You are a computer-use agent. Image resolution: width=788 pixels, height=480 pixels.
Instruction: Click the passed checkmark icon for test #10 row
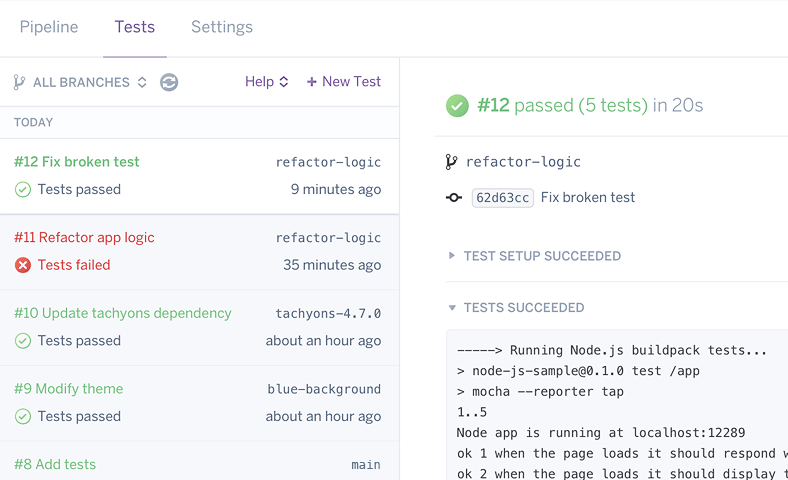pyautogui.click(x=23, y=341)
